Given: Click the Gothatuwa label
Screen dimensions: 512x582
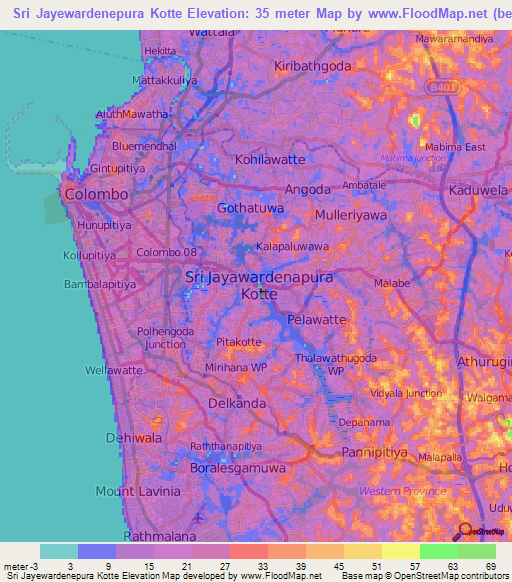Looking at the screenshot, I should tap(250, 208).
